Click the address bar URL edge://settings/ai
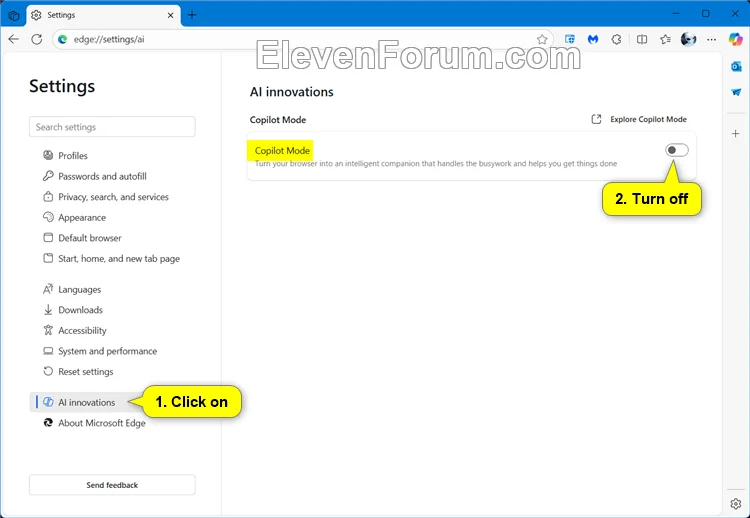The image size is (750, 518). tap(109, 39)
